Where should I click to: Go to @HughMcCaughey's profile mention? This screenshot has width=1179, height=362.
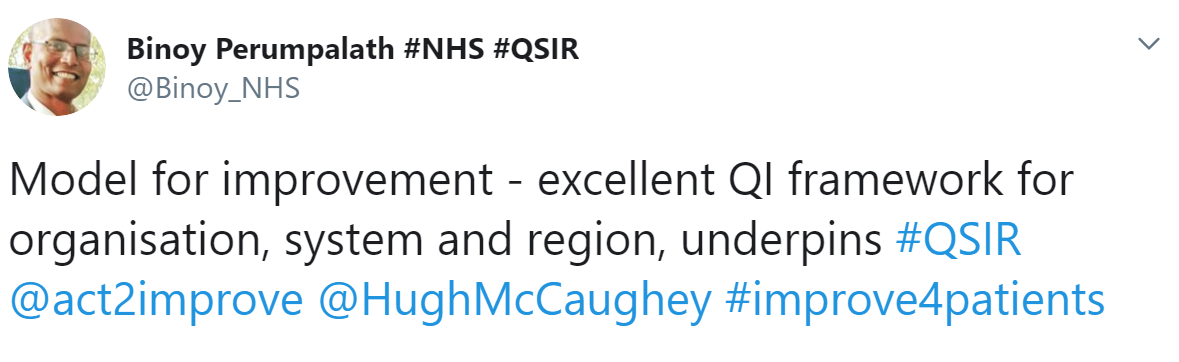(x=515, y=301)
